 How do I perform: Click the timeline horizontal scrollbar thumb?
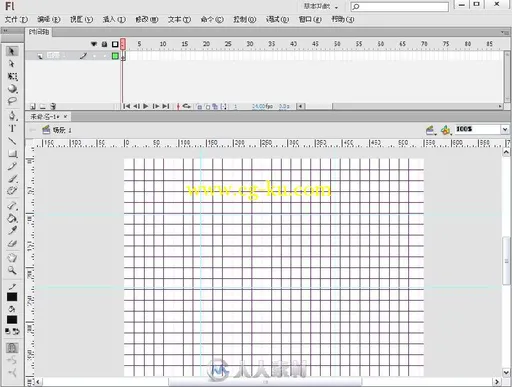[318, 106]
